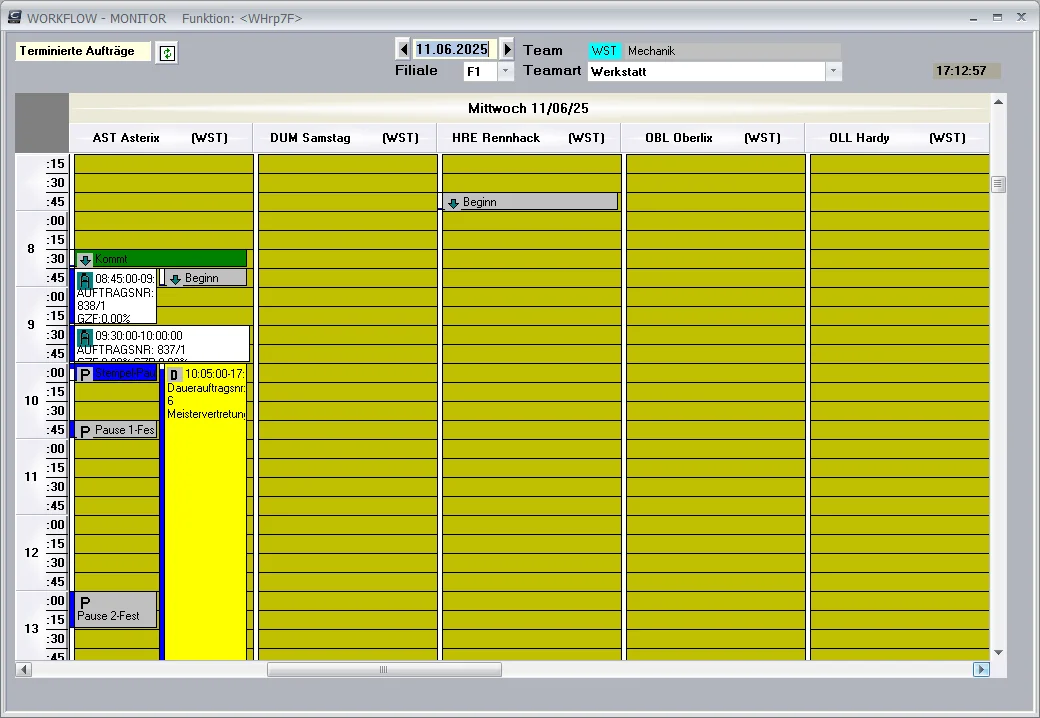The width and height of the screenshot is (1040, 718).
Task: Click the 12 hour label in time axis
Action: pos(31,553)
